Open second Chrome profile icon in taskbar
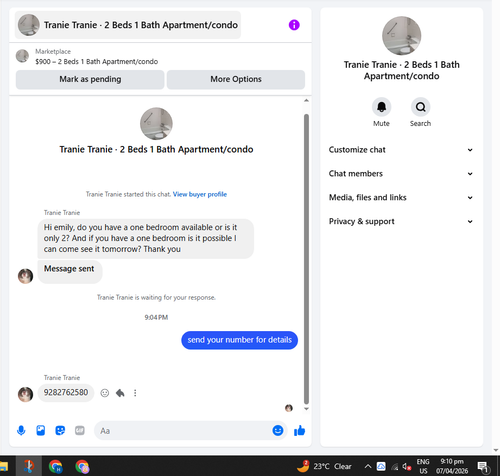The image size is (500, 476). [x=82, y=466]
